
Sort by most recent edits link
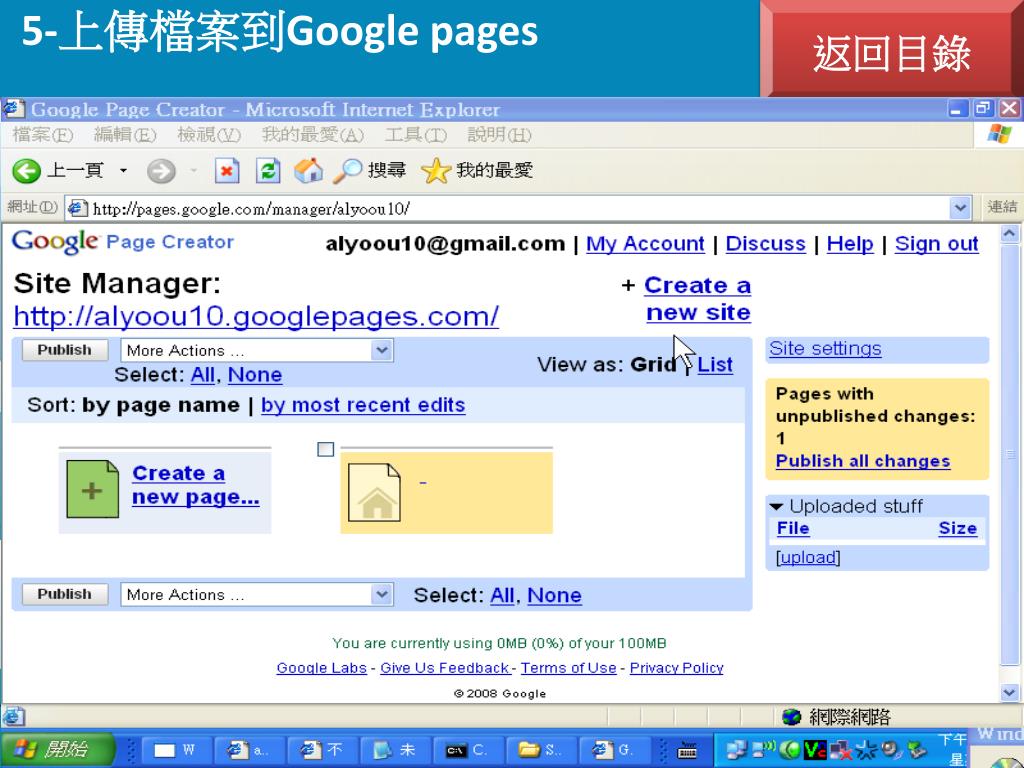[x=363, y=405]
